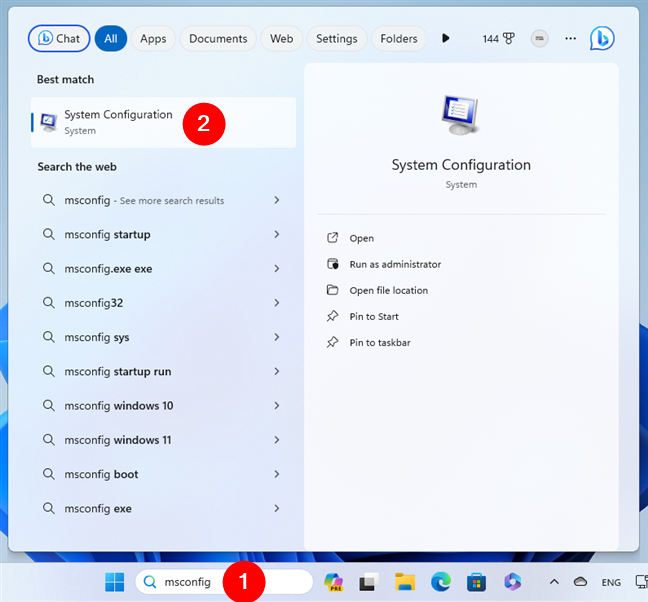Viewport: 648px width, 602px height.
Task: Open File Explorer from the taskbar
Action: coord(404,581)
